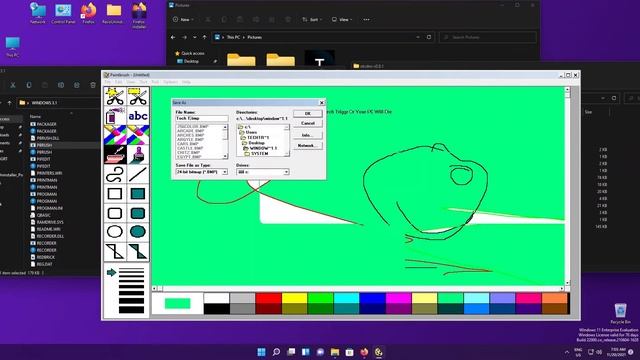Choose the straight Line tool
Screen dimensions: 640x360
pyautogui.click(x=138, y=174)
